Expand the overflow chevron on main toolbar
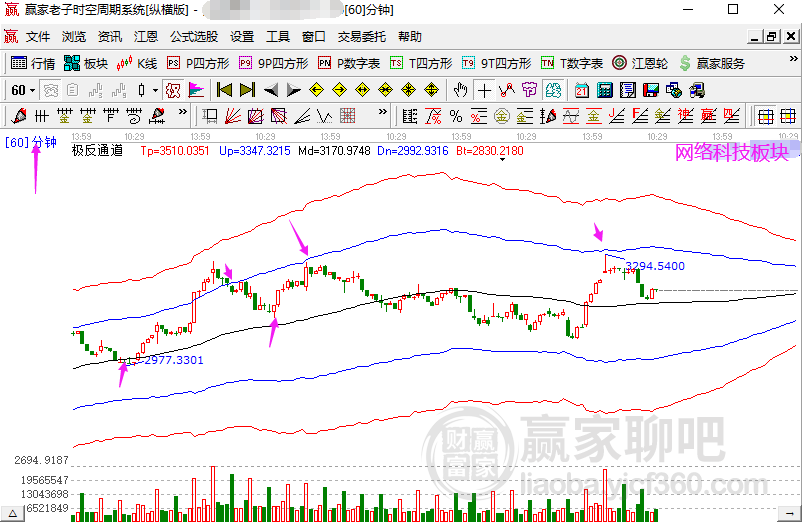 [x=793, y=59]
